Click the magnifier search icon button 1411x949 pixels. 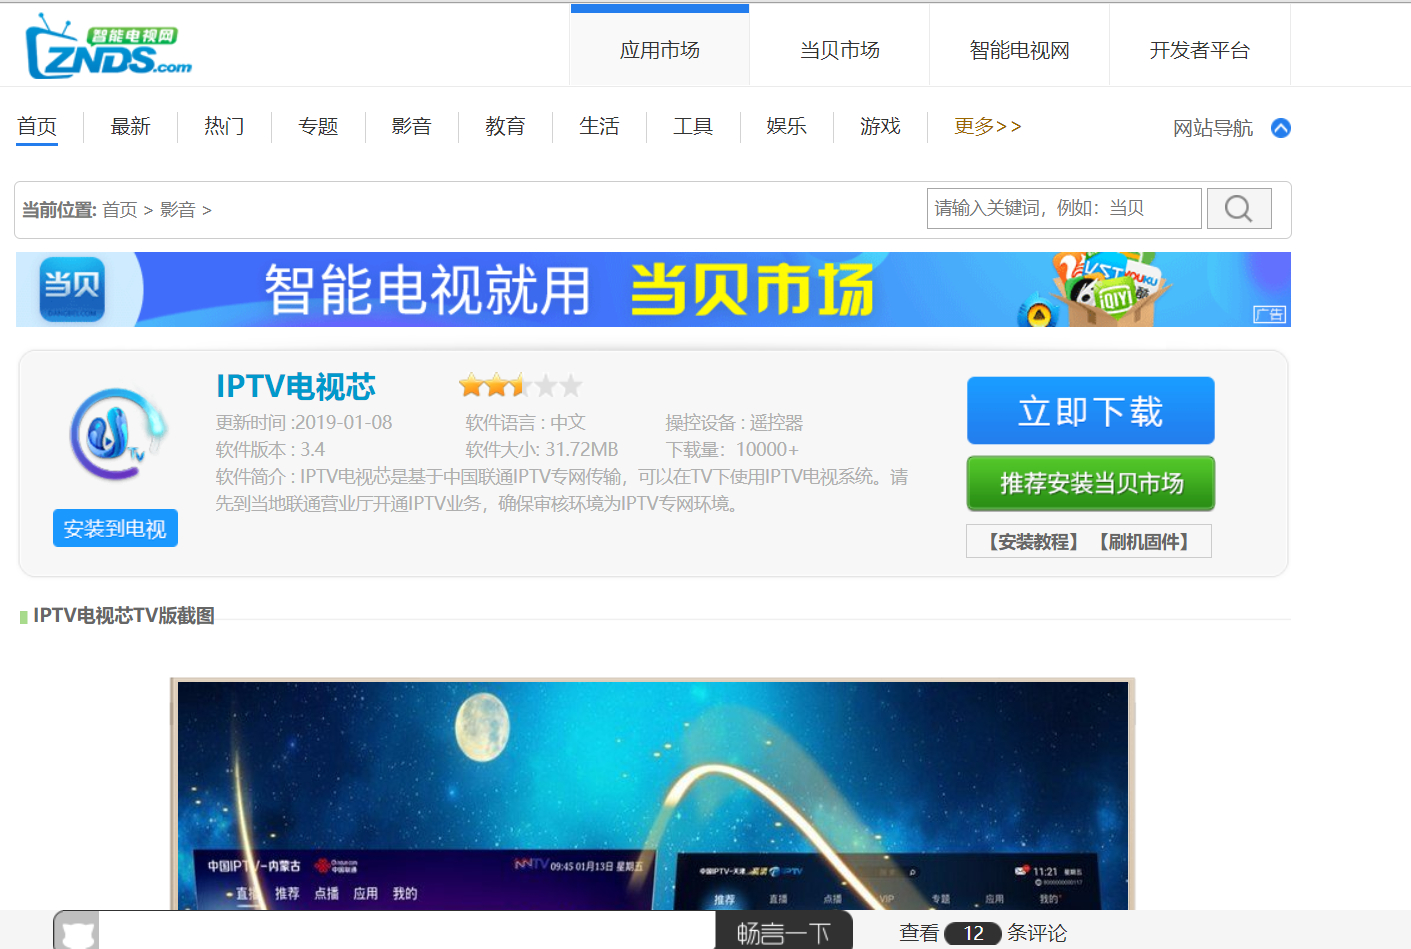click(1239, 208)
